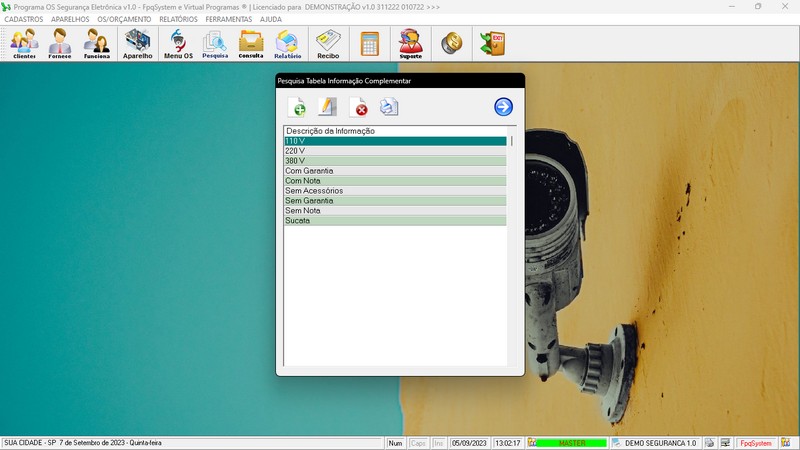This screenshot has width=800, height=450.
Task: Select the 220 V row
Action: click(x=395, y=151)
